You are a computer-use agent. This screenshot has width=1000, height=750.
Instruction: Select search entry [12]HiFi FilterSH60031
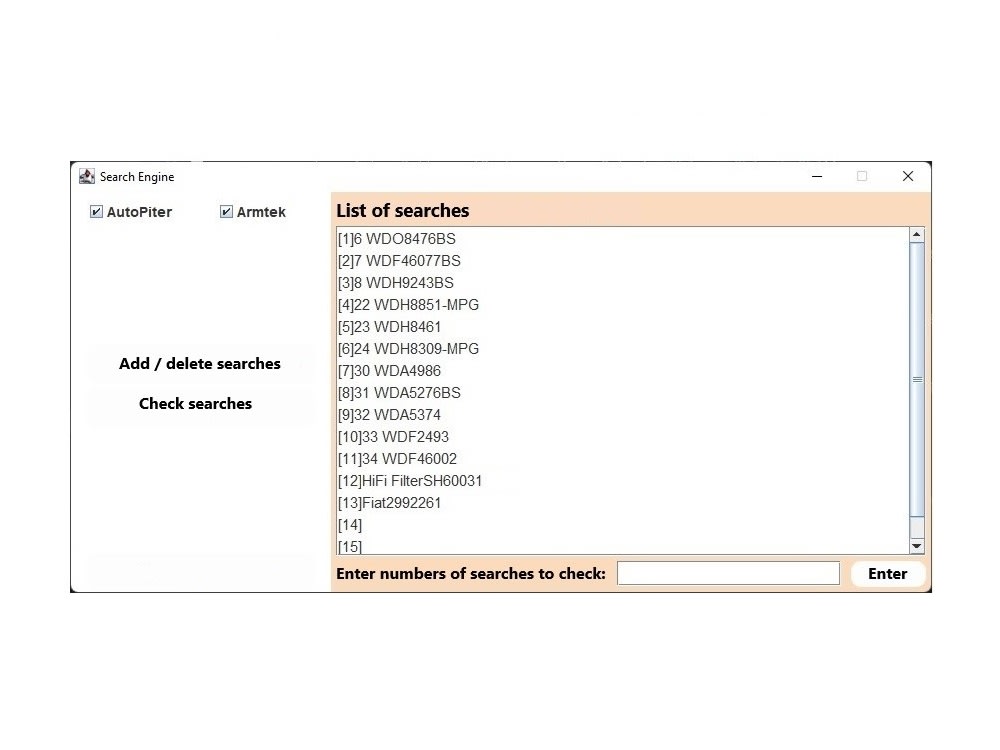409,480
